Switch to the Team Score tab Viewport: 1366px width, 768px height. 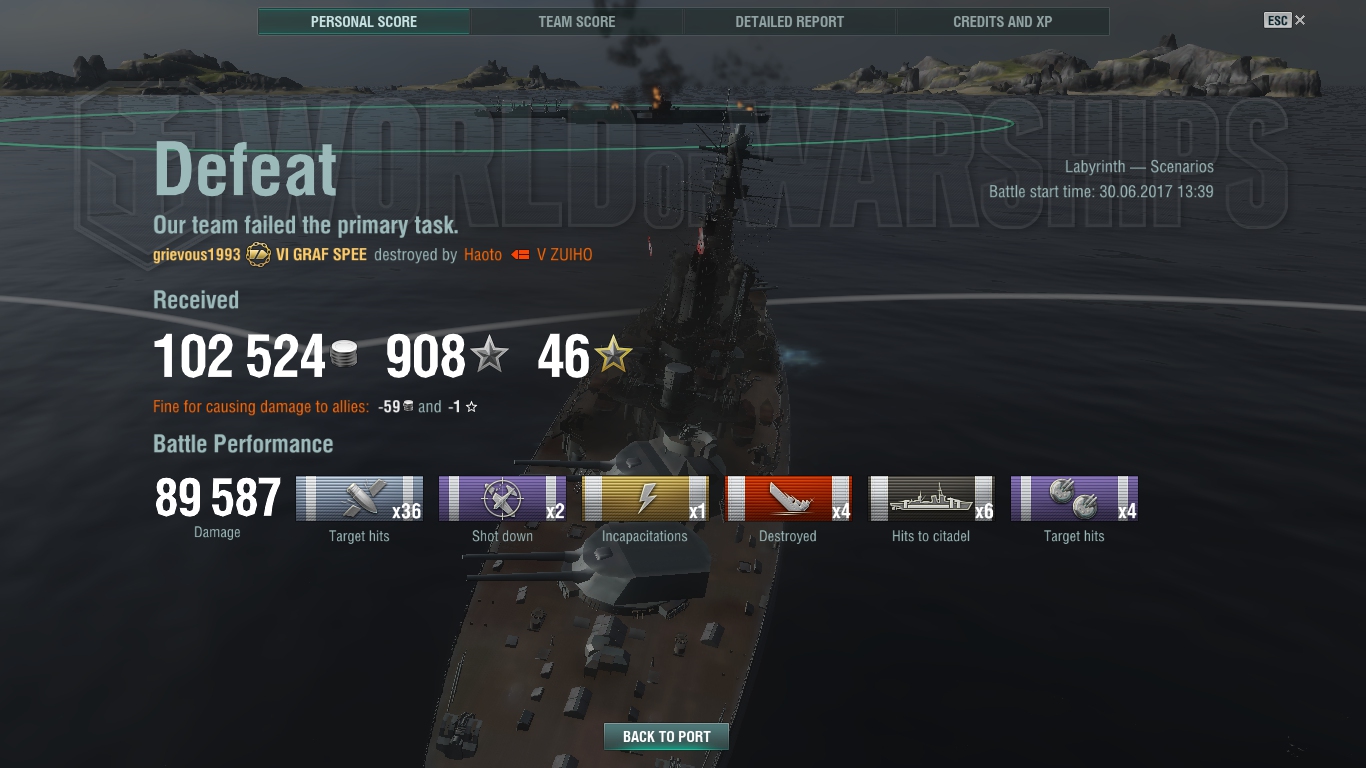(x=577, y=21)
